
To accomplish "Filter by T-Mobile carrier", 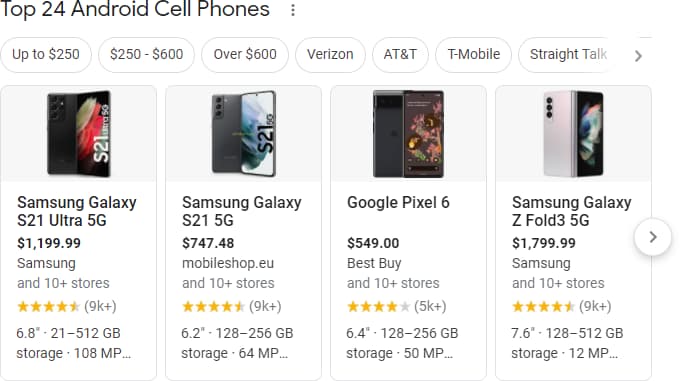I will [x=474, y=55].
